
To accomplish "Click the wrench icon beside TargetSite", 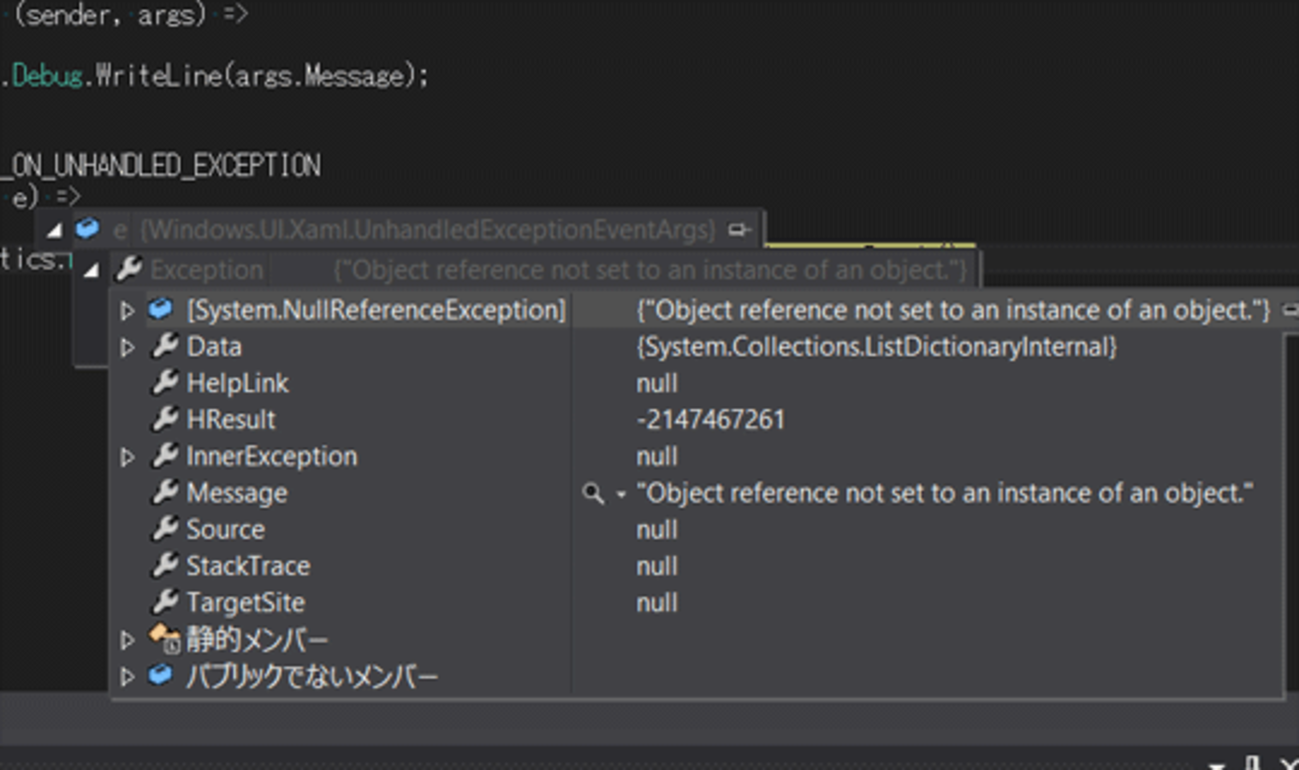I will coord(164,602).
